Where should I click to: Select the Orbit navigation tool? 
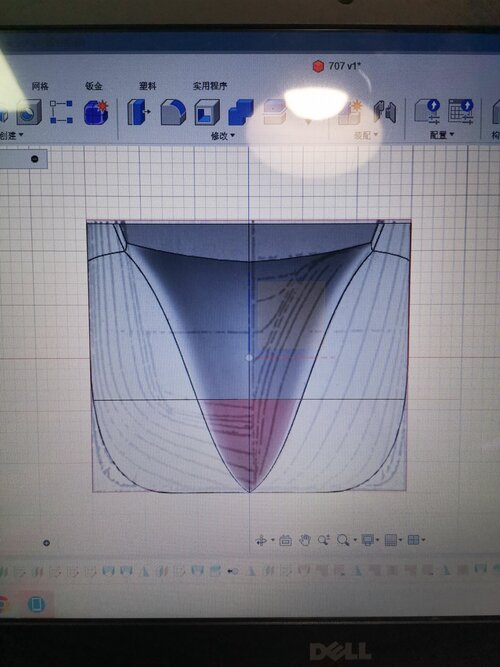click(260, 541)
